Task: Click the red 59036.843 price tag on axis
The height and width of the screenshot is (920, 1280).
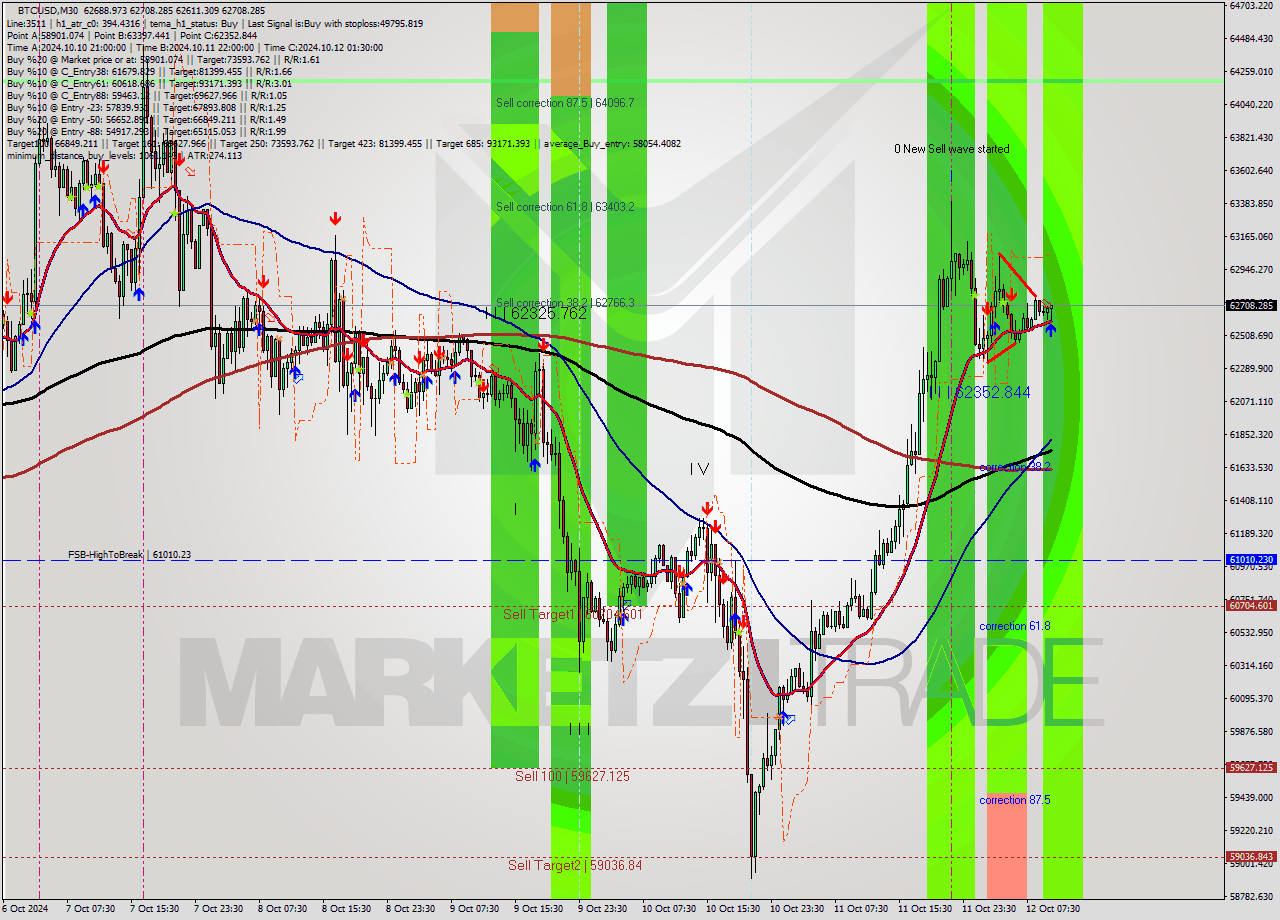Action: (x=1251, y=857)
